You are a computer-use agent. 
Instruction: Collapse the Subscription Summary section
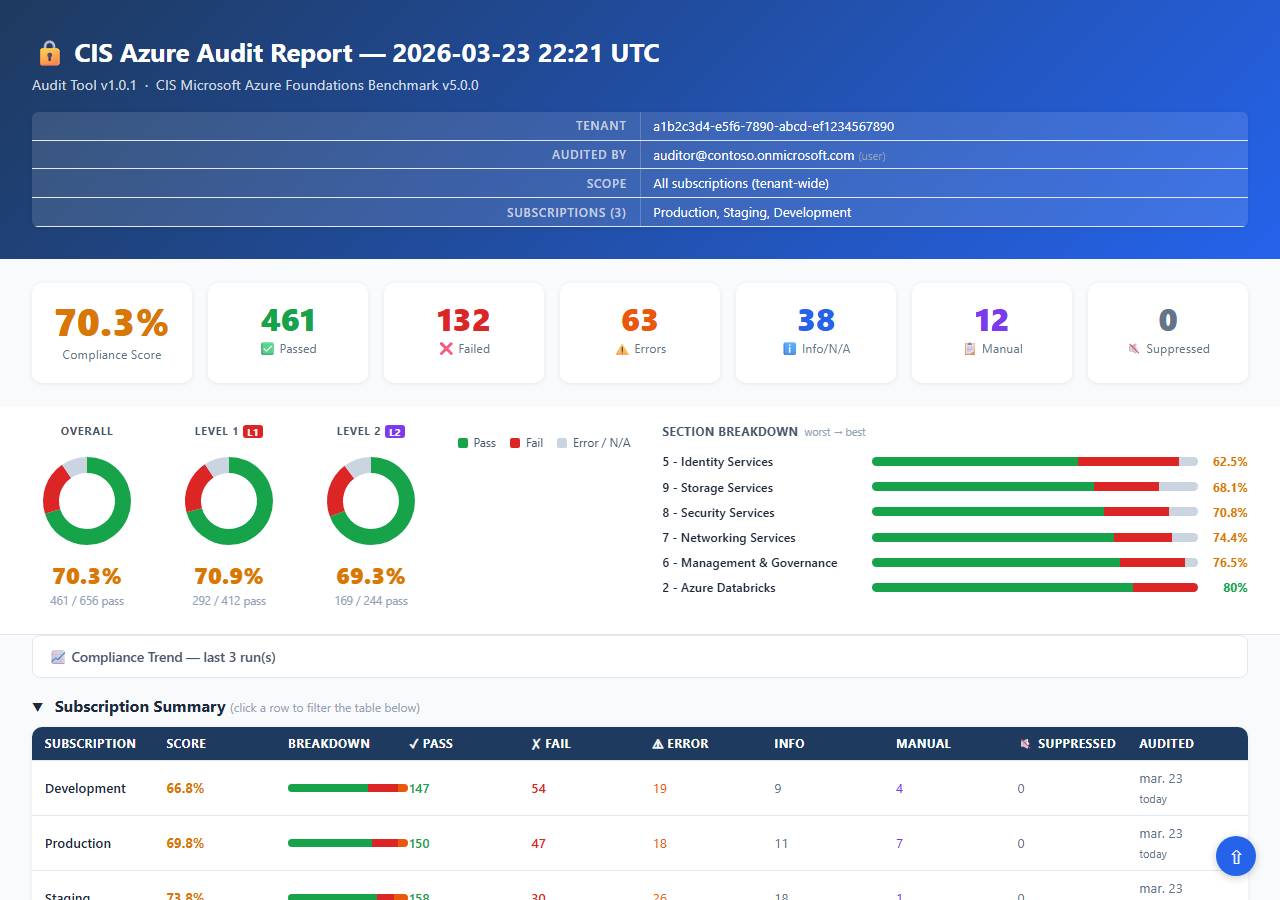pyautogui.click(x=37, y=707)
